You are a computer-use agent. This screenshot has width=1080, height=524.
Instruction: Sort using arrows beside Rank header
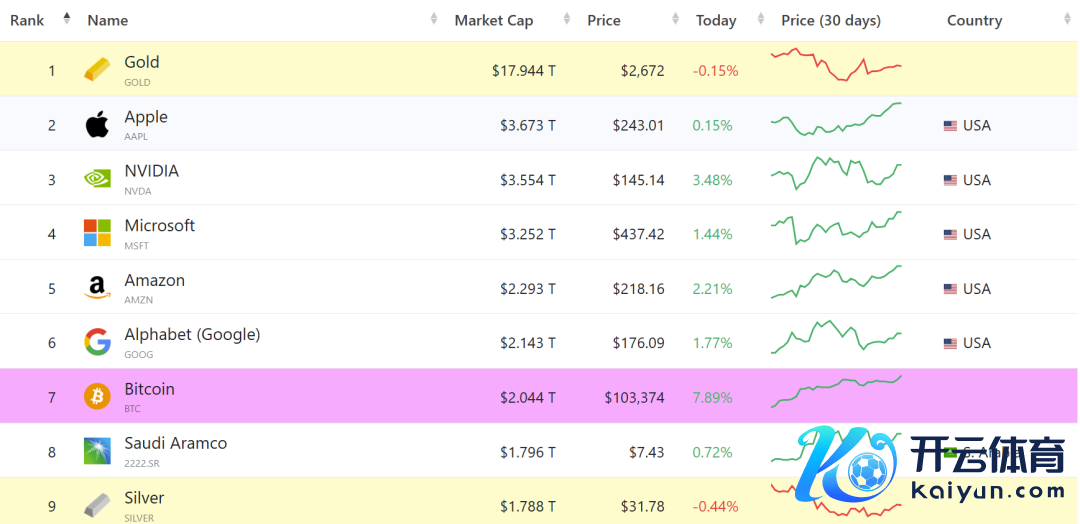click(x=67, y=19)
